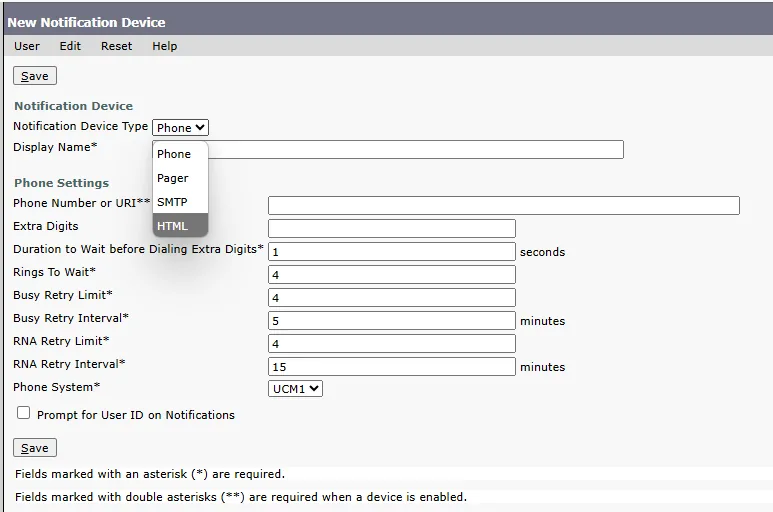The height and width of the screenshot is (512, 773).
Task: Click the top Save button
Action: 35,76
